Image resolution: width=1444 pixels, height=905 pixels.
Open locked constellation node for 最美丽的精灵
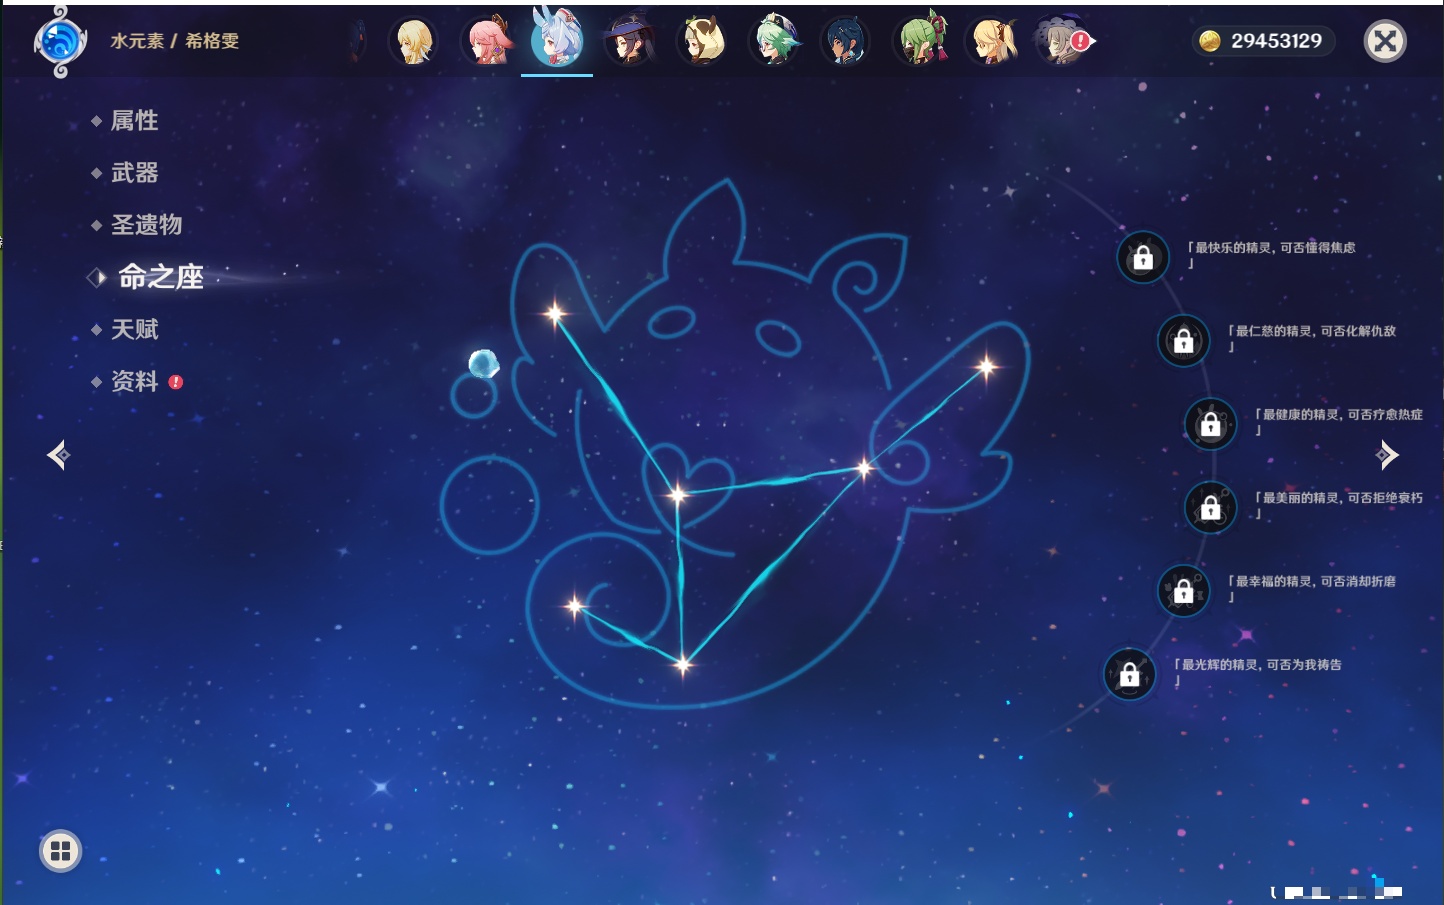pyautogui.click(x=1211, y=507)
